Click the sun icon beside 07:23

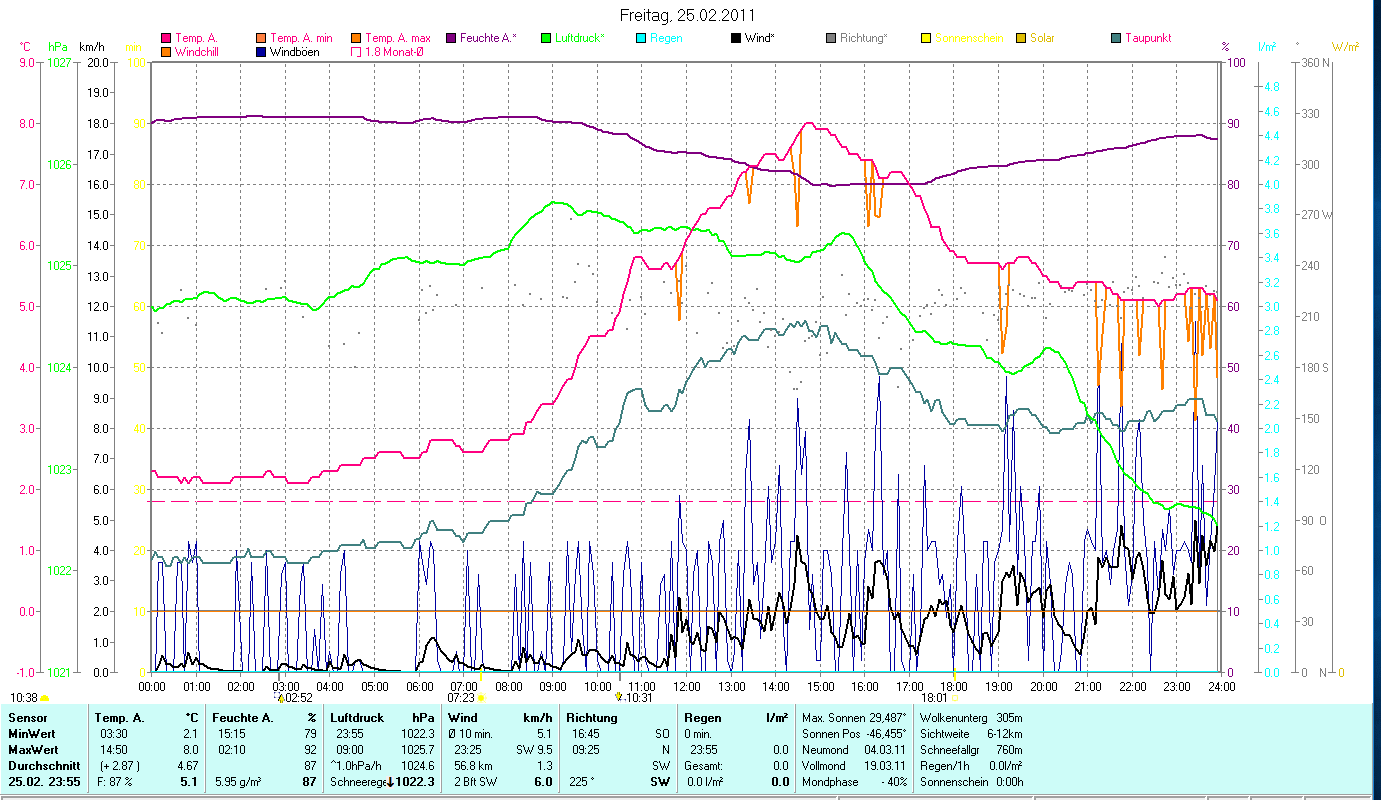[481, 697]
